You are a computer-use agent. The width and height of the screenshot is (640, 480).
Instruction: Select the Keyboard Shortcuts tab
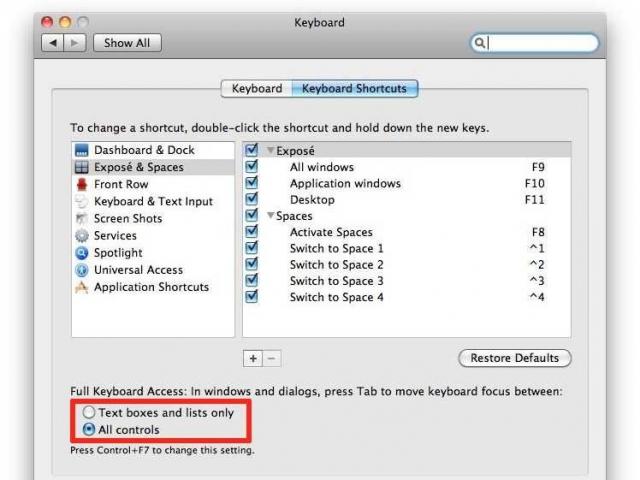(x=355, y=89)
